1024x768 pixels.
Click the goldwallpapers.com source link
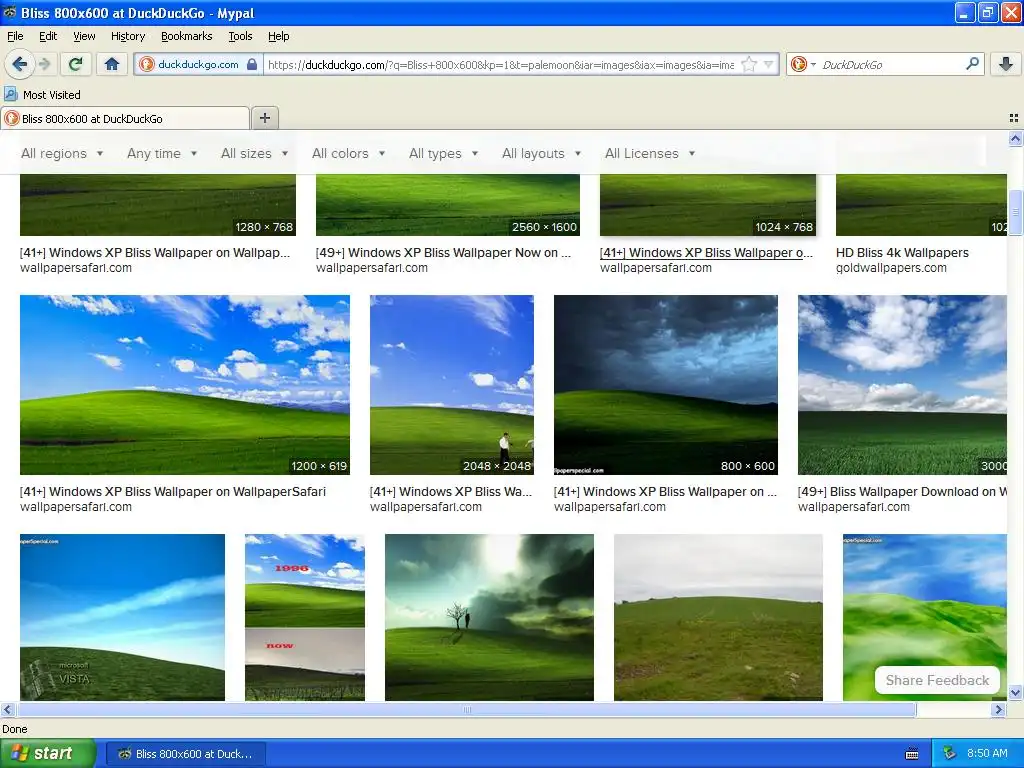891,268
